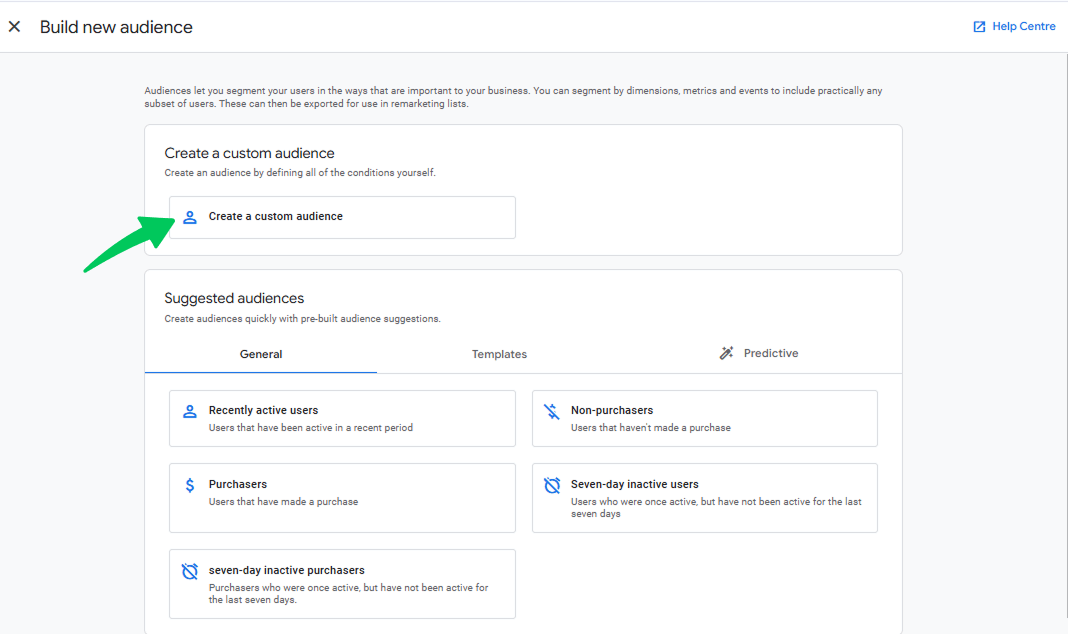This screenshot has width=1068, height=634.
Task: Click the person icon for Recently active users
Action: pos(190,411)
